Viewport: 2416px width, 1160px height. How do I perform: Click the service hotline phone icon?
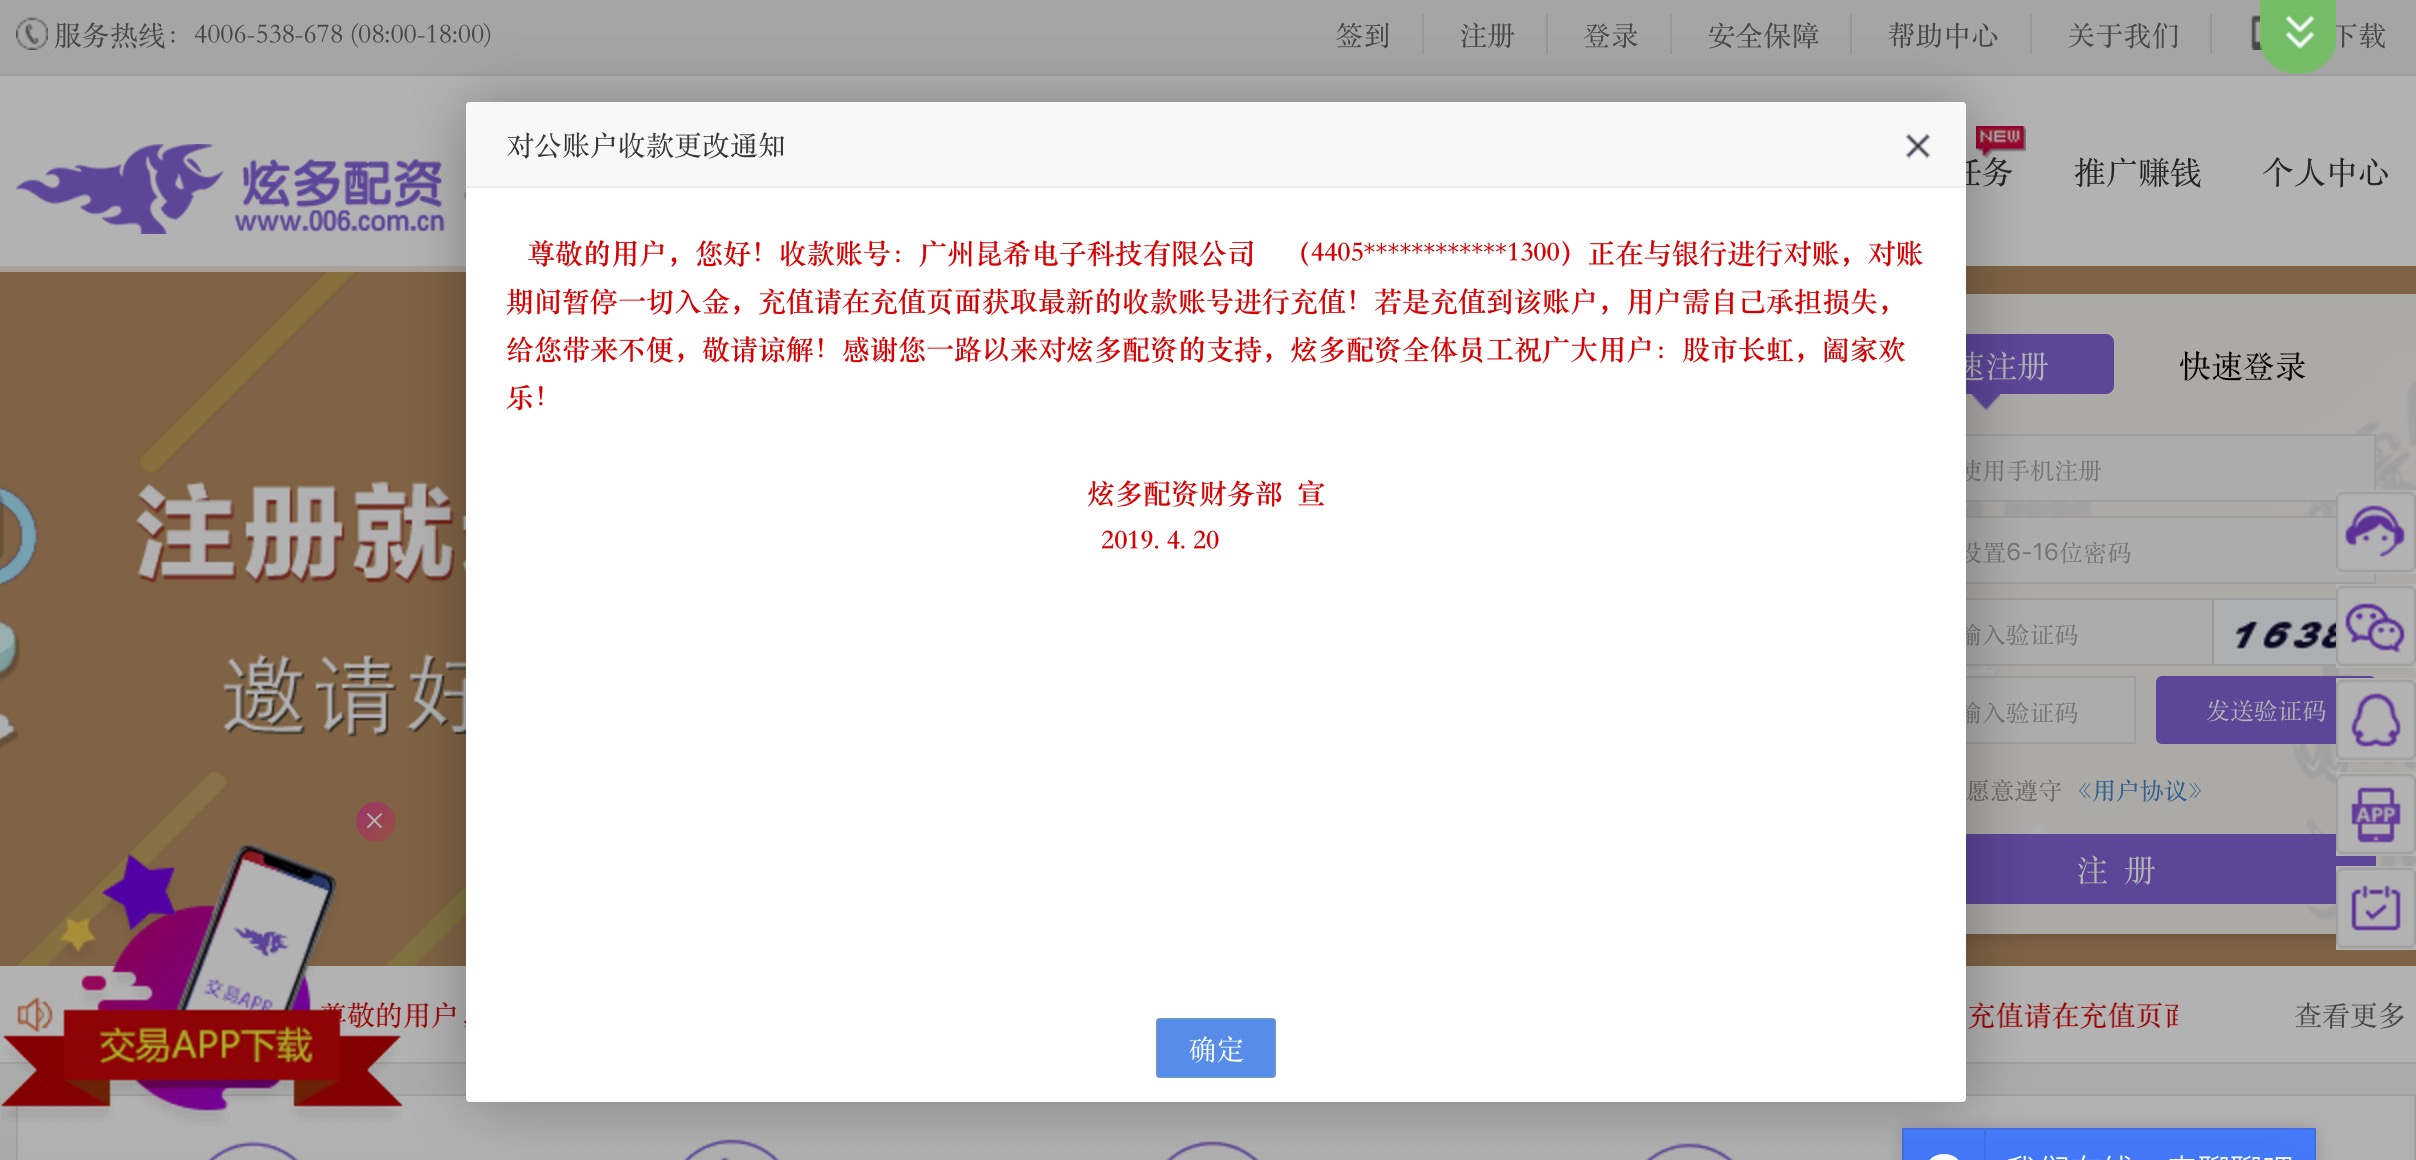click(x=31, y=33)
